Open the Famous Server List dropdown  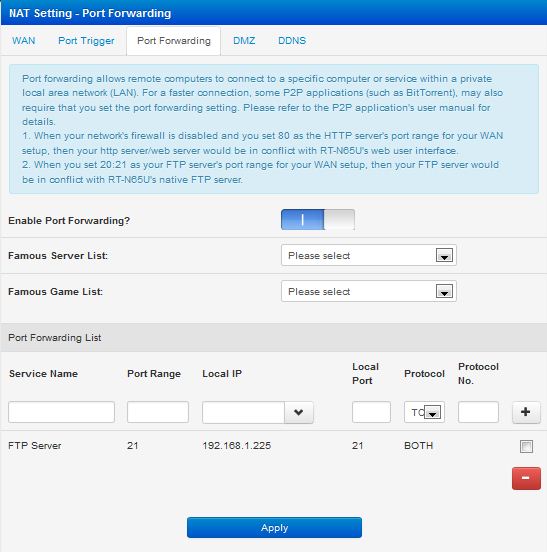pos(369,255)
